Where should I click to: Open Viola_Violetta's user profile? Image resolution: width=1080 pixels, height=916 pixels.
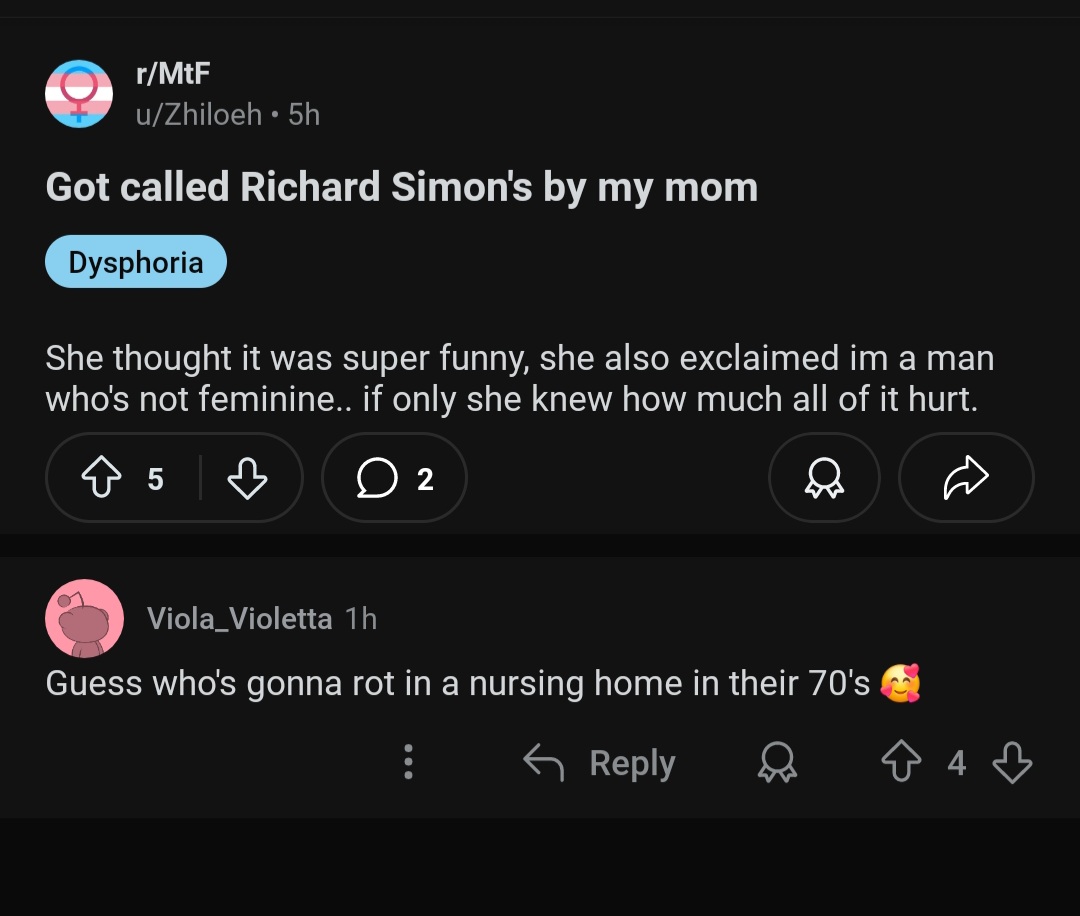[x=239, y=619]
